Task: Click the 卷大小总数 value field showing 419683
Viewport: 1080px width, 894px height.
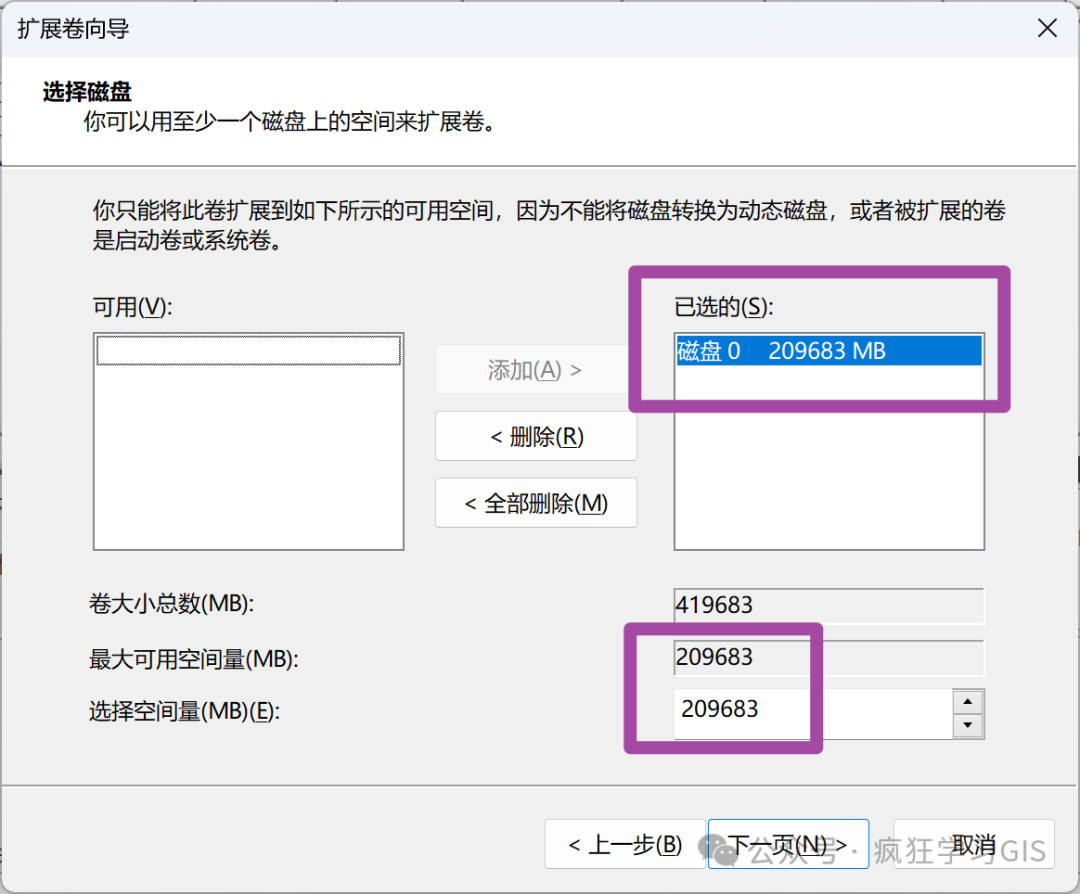Action: pos(828,605)
